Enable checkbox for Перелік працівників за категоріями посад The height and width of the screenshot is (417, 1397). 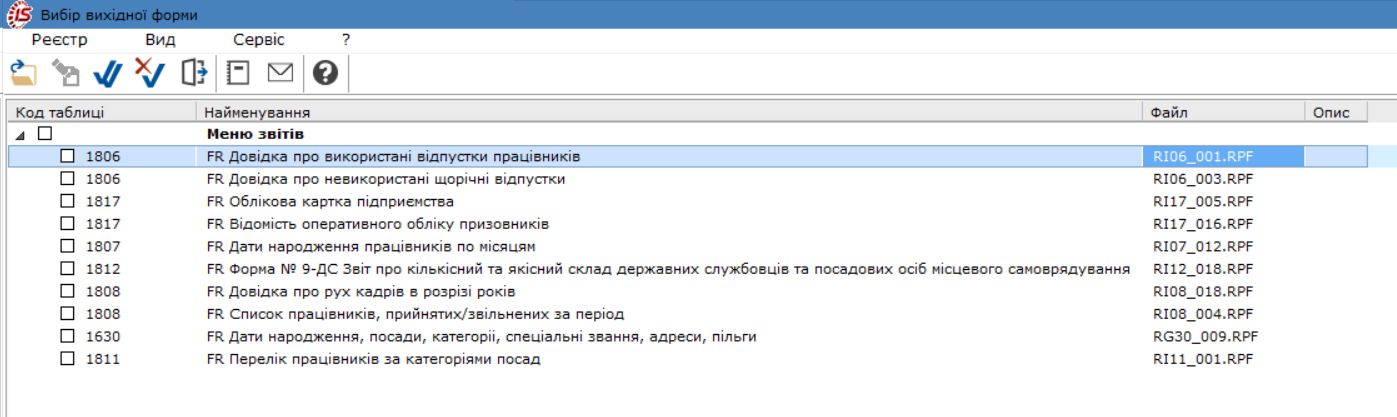pos(67,359)
